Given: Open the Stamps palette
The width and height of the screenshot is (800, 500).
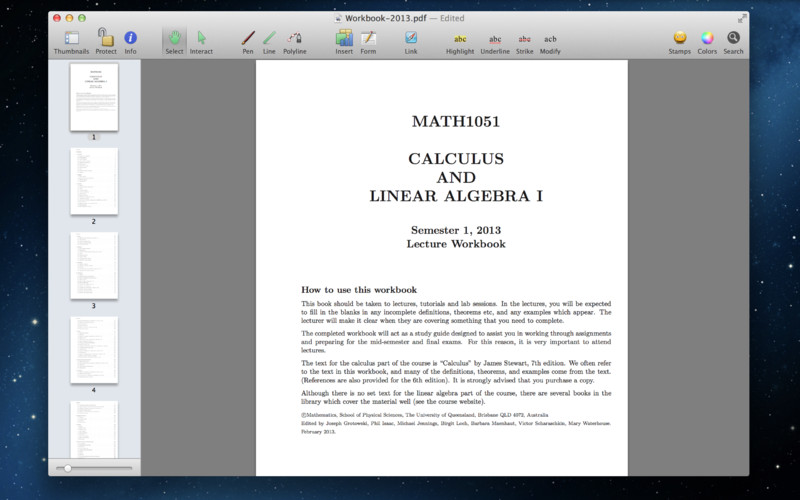Looking at the screenshot, I should tap(680, 42).
